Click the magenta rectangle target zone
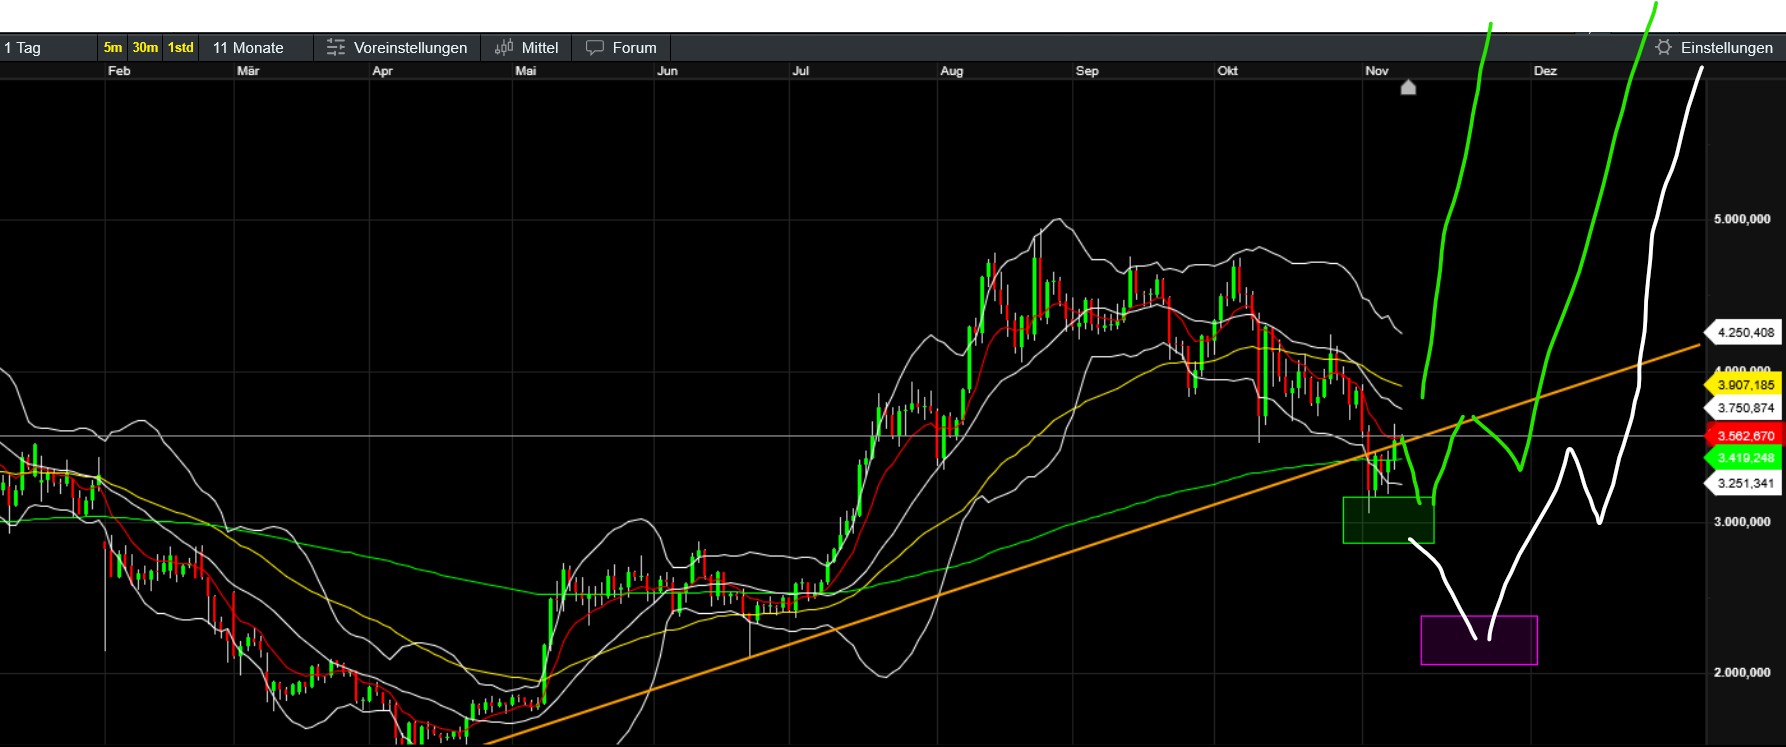This screenshot has width=1786, height=747. (1479, 640)
